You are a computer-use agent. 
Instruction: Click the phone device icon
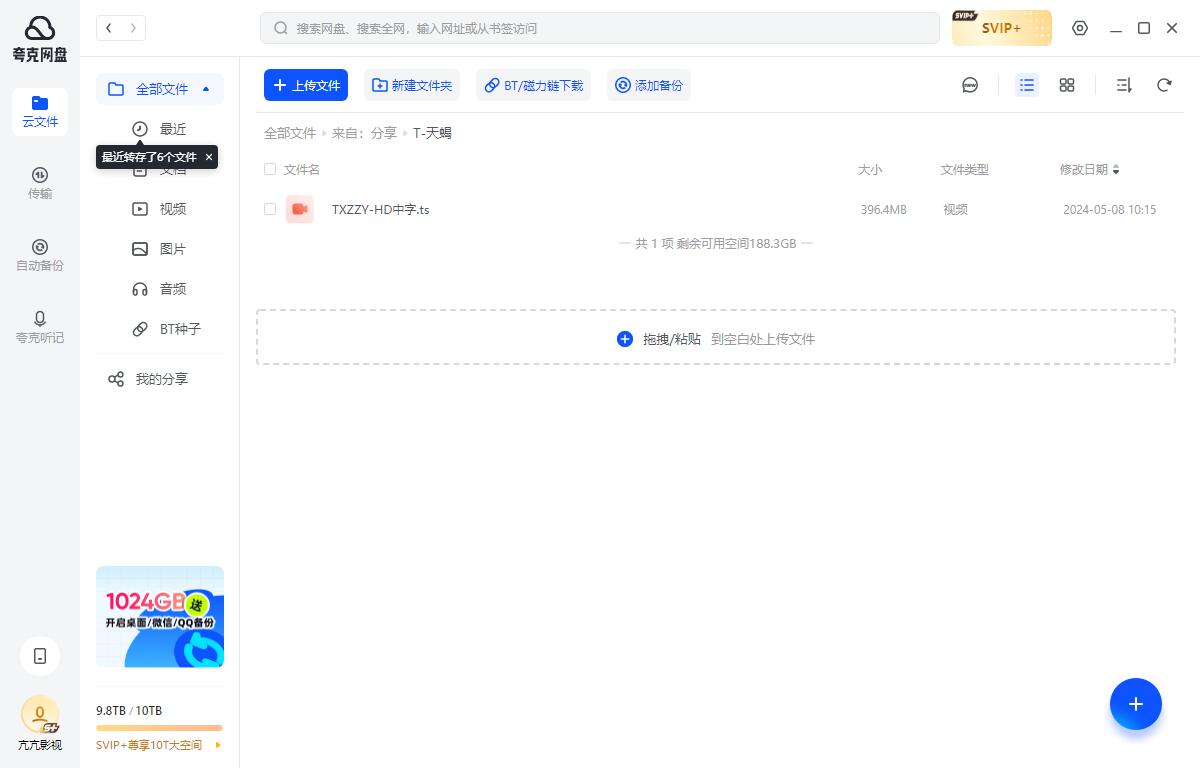point(40,656)
